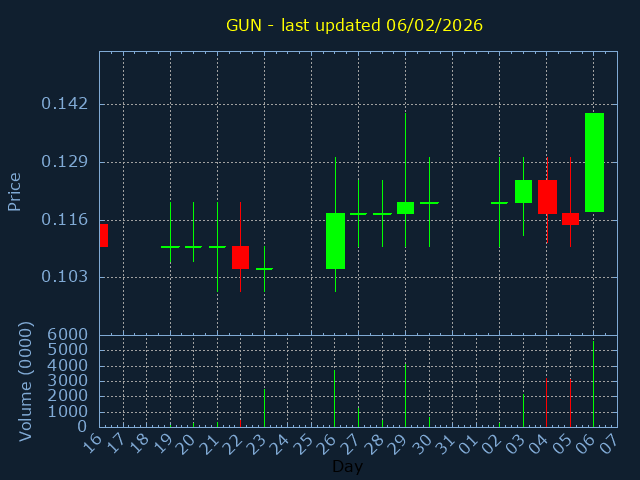Click the 0.142 price tick label

[64, 104]
